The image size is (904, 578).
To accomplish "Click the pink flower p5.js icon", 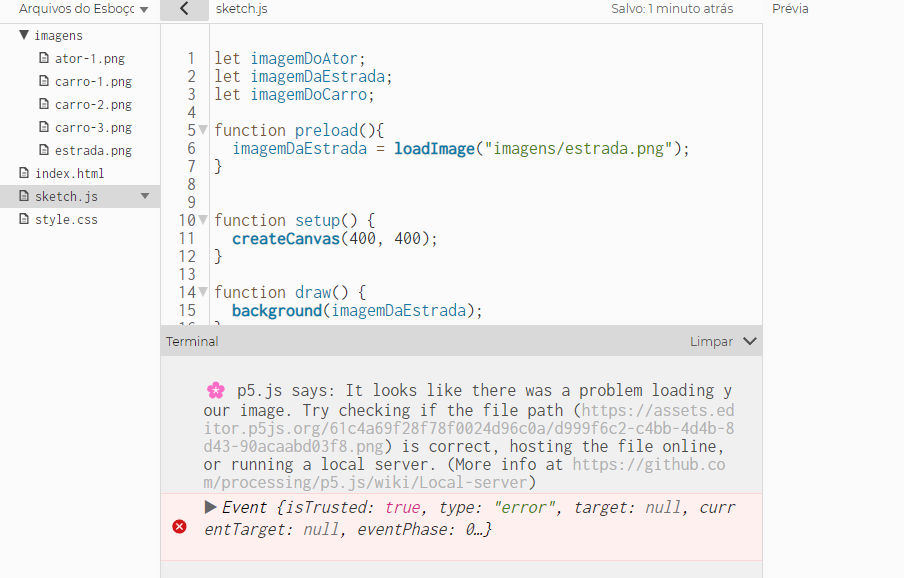I will pos(216,390).
